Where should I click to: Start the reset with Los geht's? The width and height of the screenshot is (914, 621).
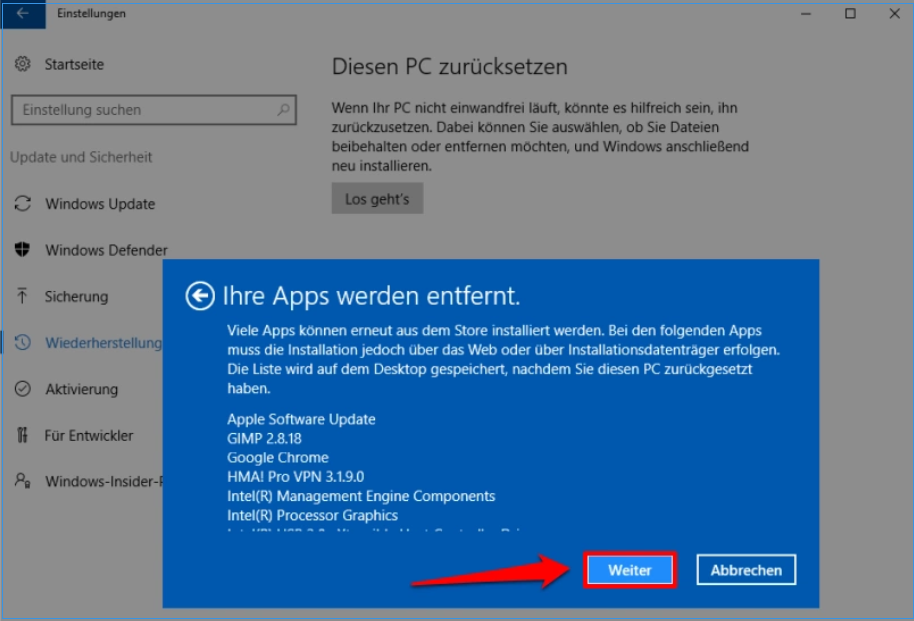click(377, 197)
